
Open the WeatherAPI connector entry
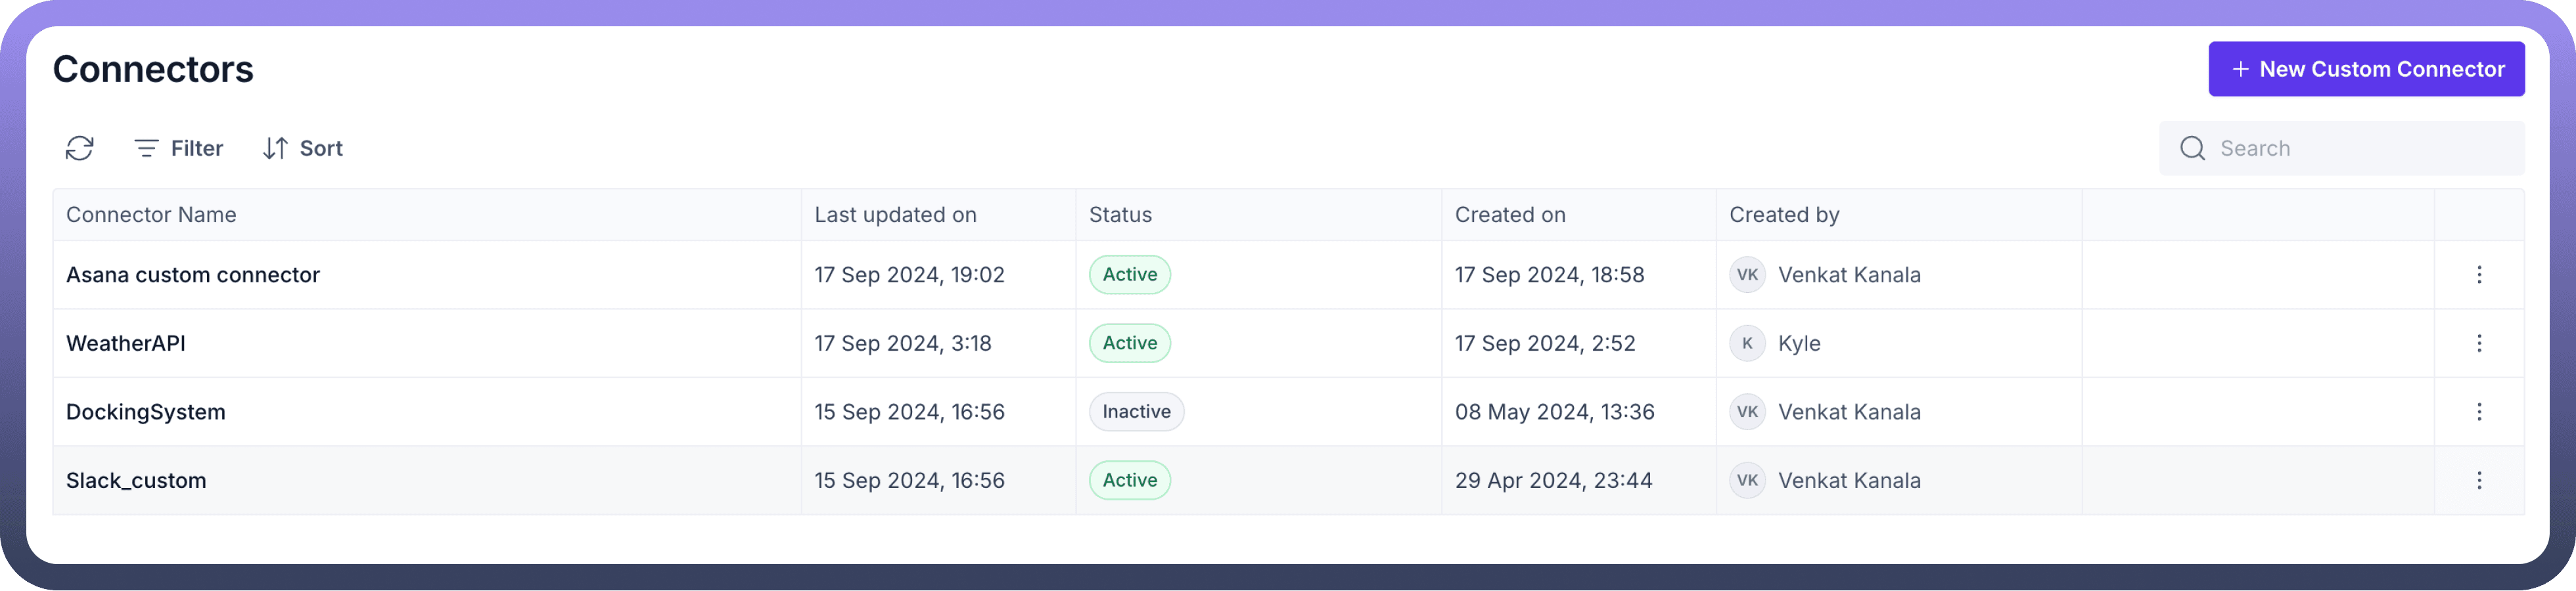click(126, 343)
